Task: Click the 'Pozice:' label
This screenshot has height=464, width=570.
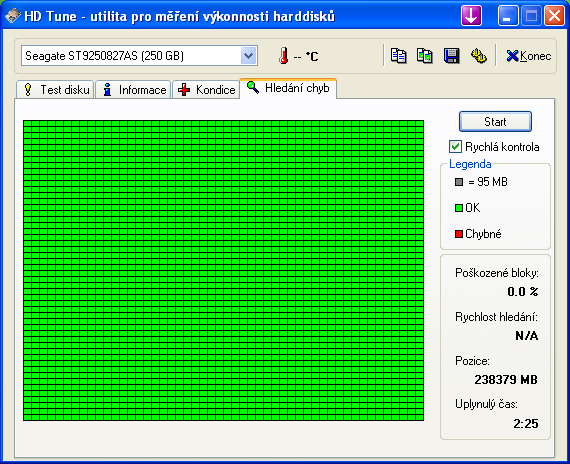Action: point(472,361)
